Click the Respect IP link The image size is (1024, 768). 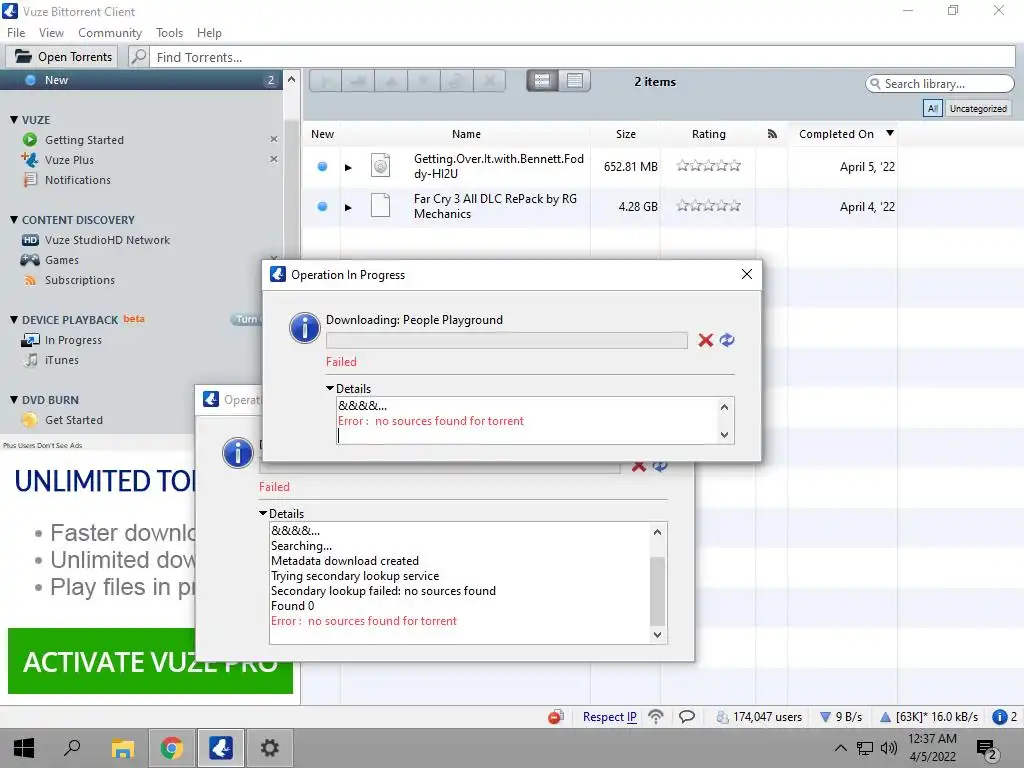[x=609, y=717]
